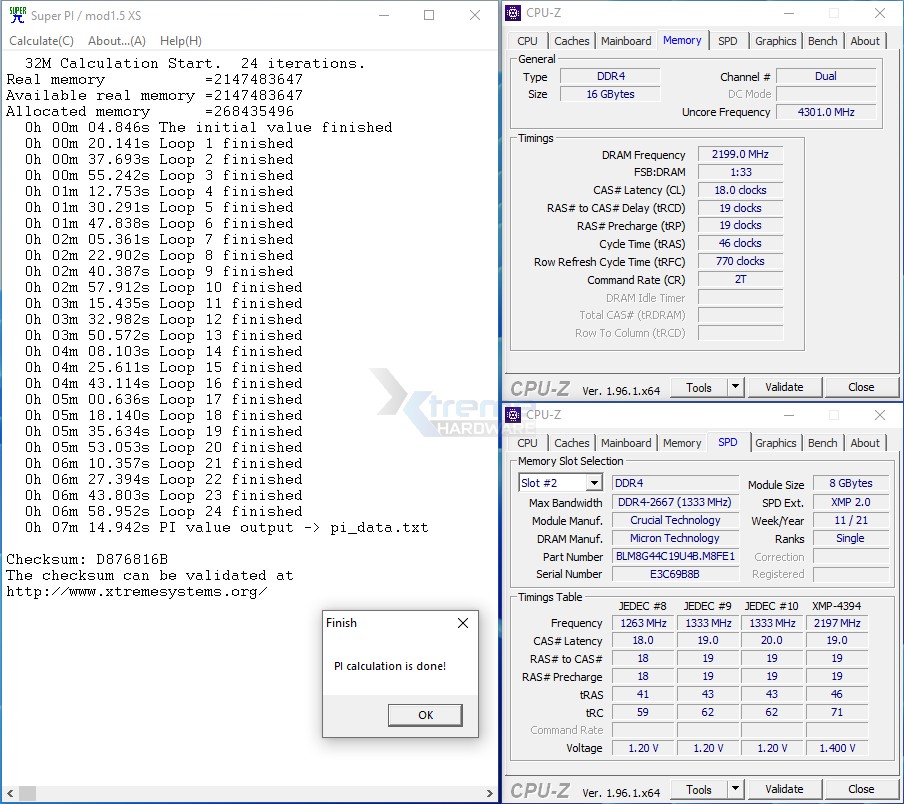The height and width of the screenshot is (804, 904).
Task: Click the Part Number field value
Action: click(x=675, y=556)
